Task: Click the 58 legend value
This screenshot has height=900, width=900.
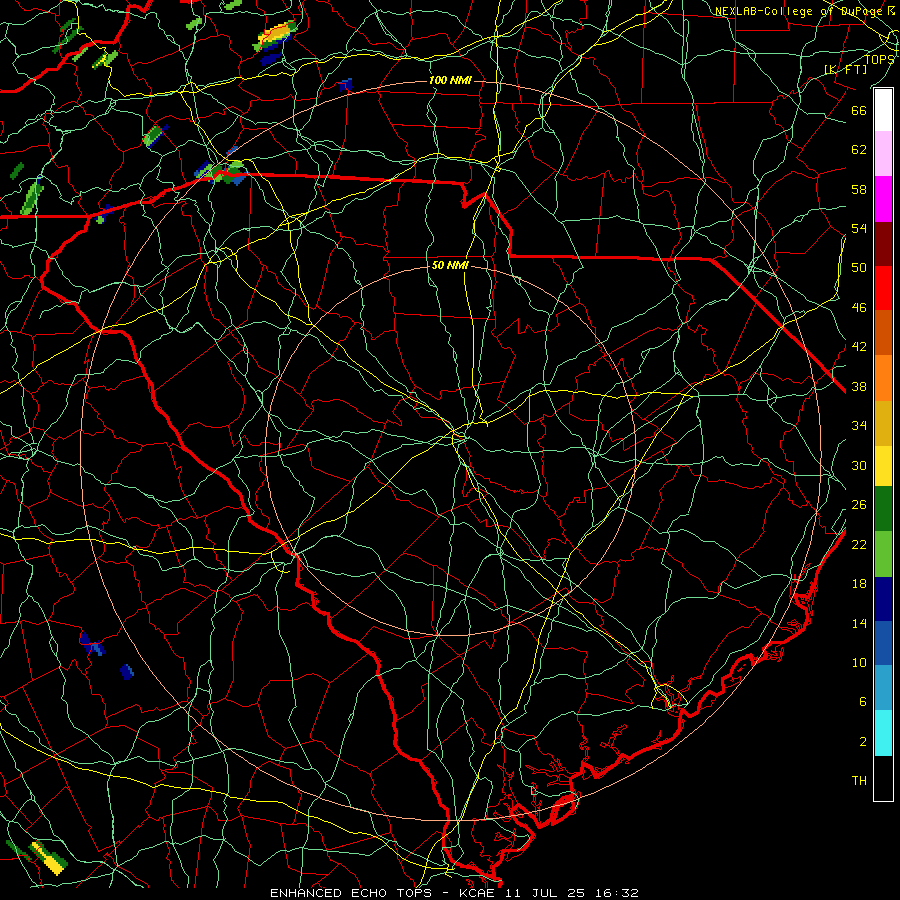Action: click(859, 189)
